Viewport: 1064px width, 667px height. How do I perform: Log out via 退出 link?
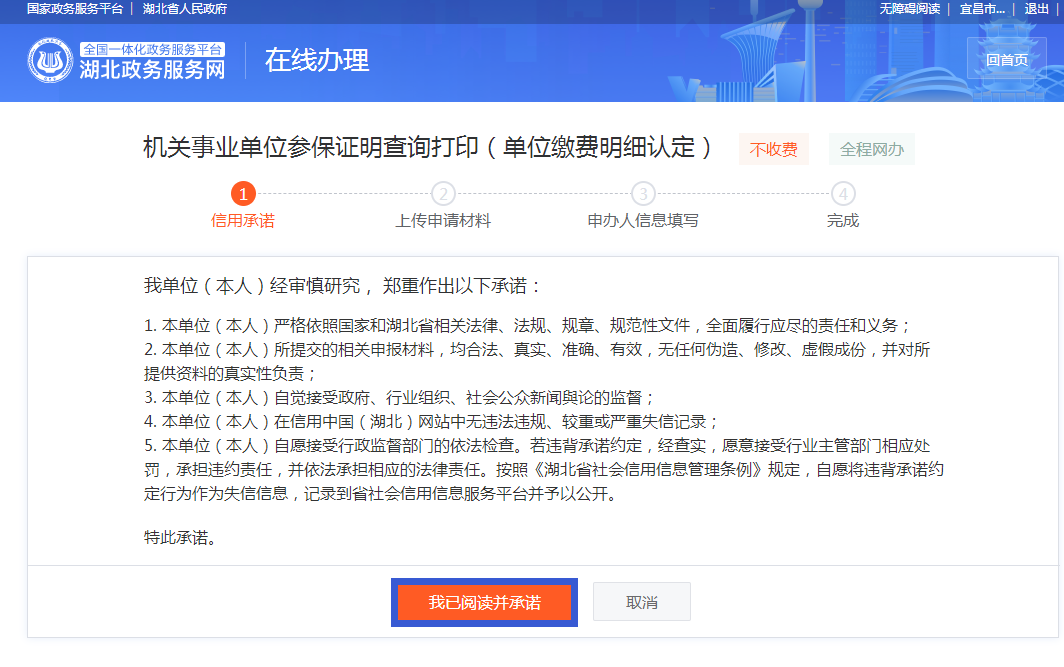[x=1037, y=9]
